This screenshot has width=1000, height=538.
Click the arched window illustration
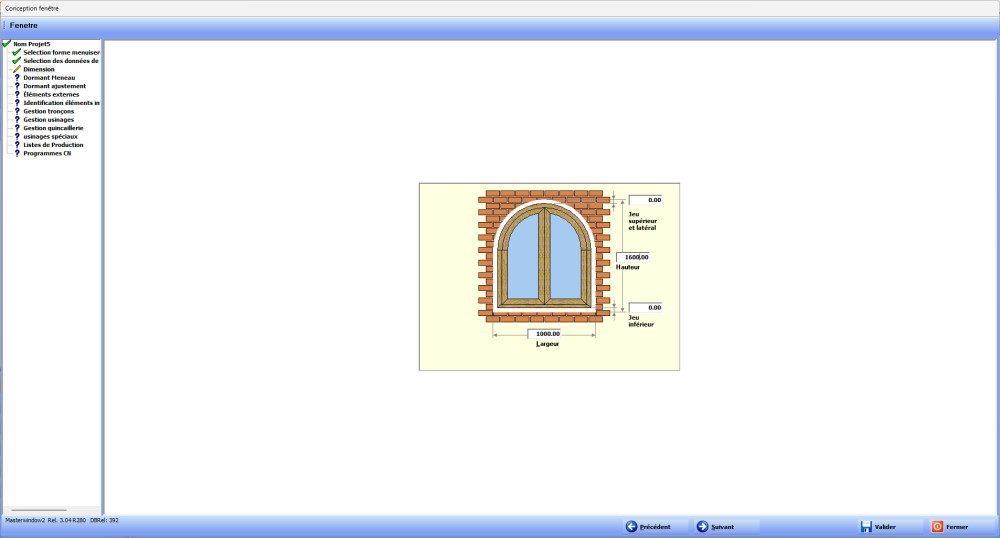click(x=545, y=256)
